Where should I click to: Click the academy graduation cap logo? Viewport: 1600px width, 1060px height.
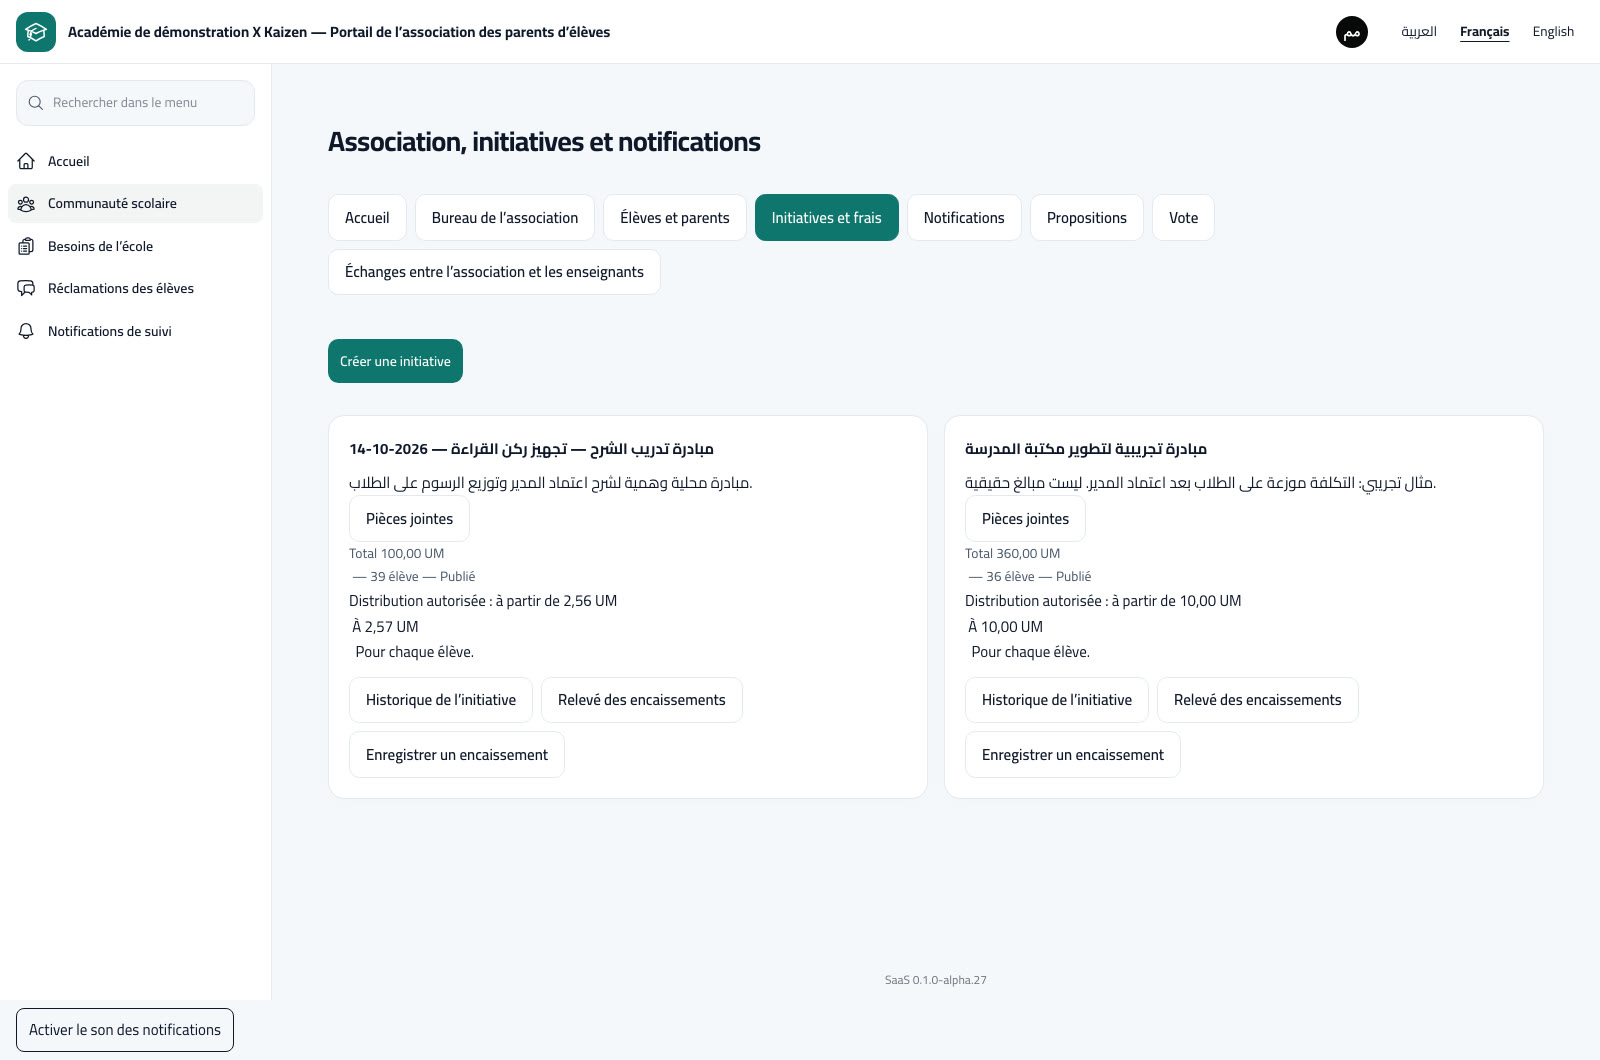(36, 32)
